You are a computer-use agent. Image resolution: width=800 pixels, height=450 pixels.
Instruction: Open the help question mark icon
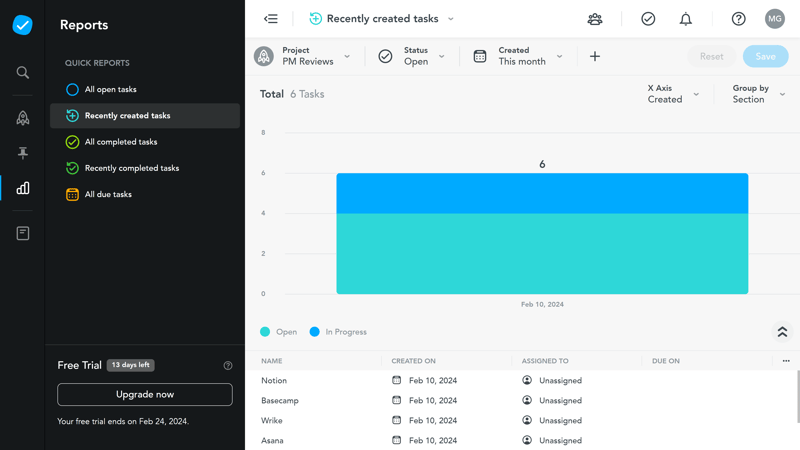(738, 19)
